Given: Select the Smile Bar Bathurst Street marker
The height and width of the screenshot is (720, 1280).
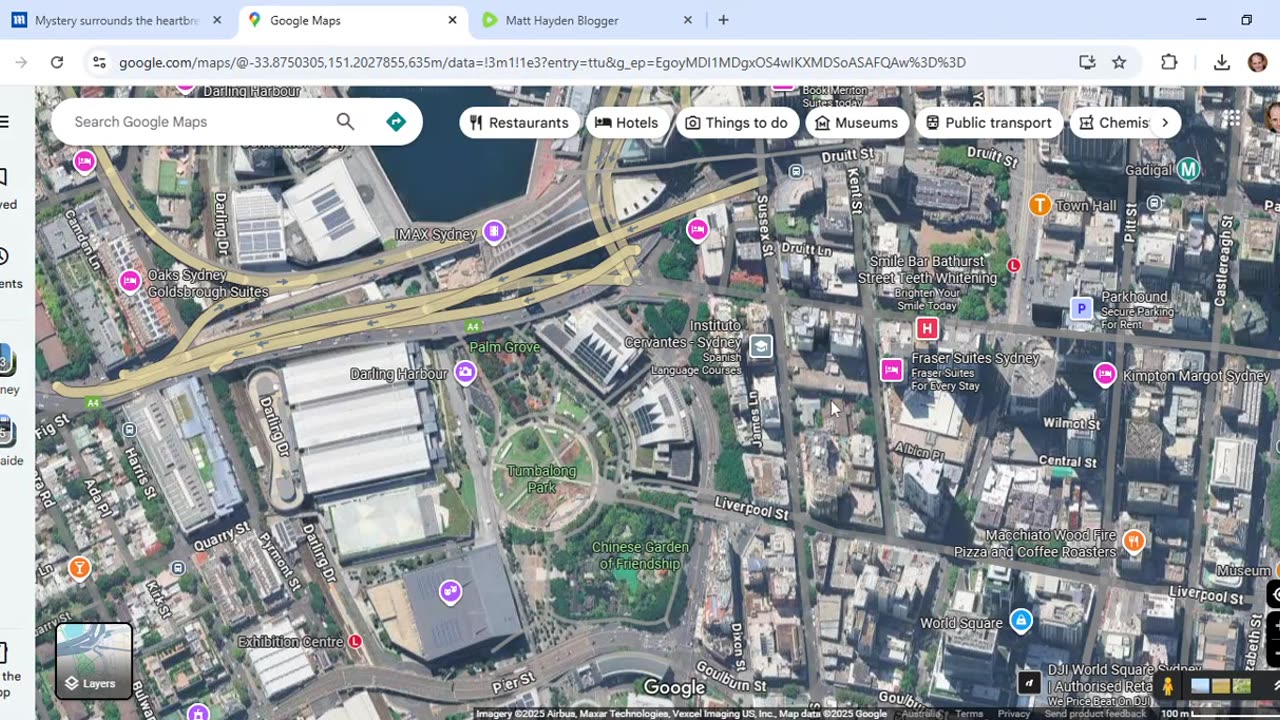Looking at the screenshot, I should (1014, 265).
